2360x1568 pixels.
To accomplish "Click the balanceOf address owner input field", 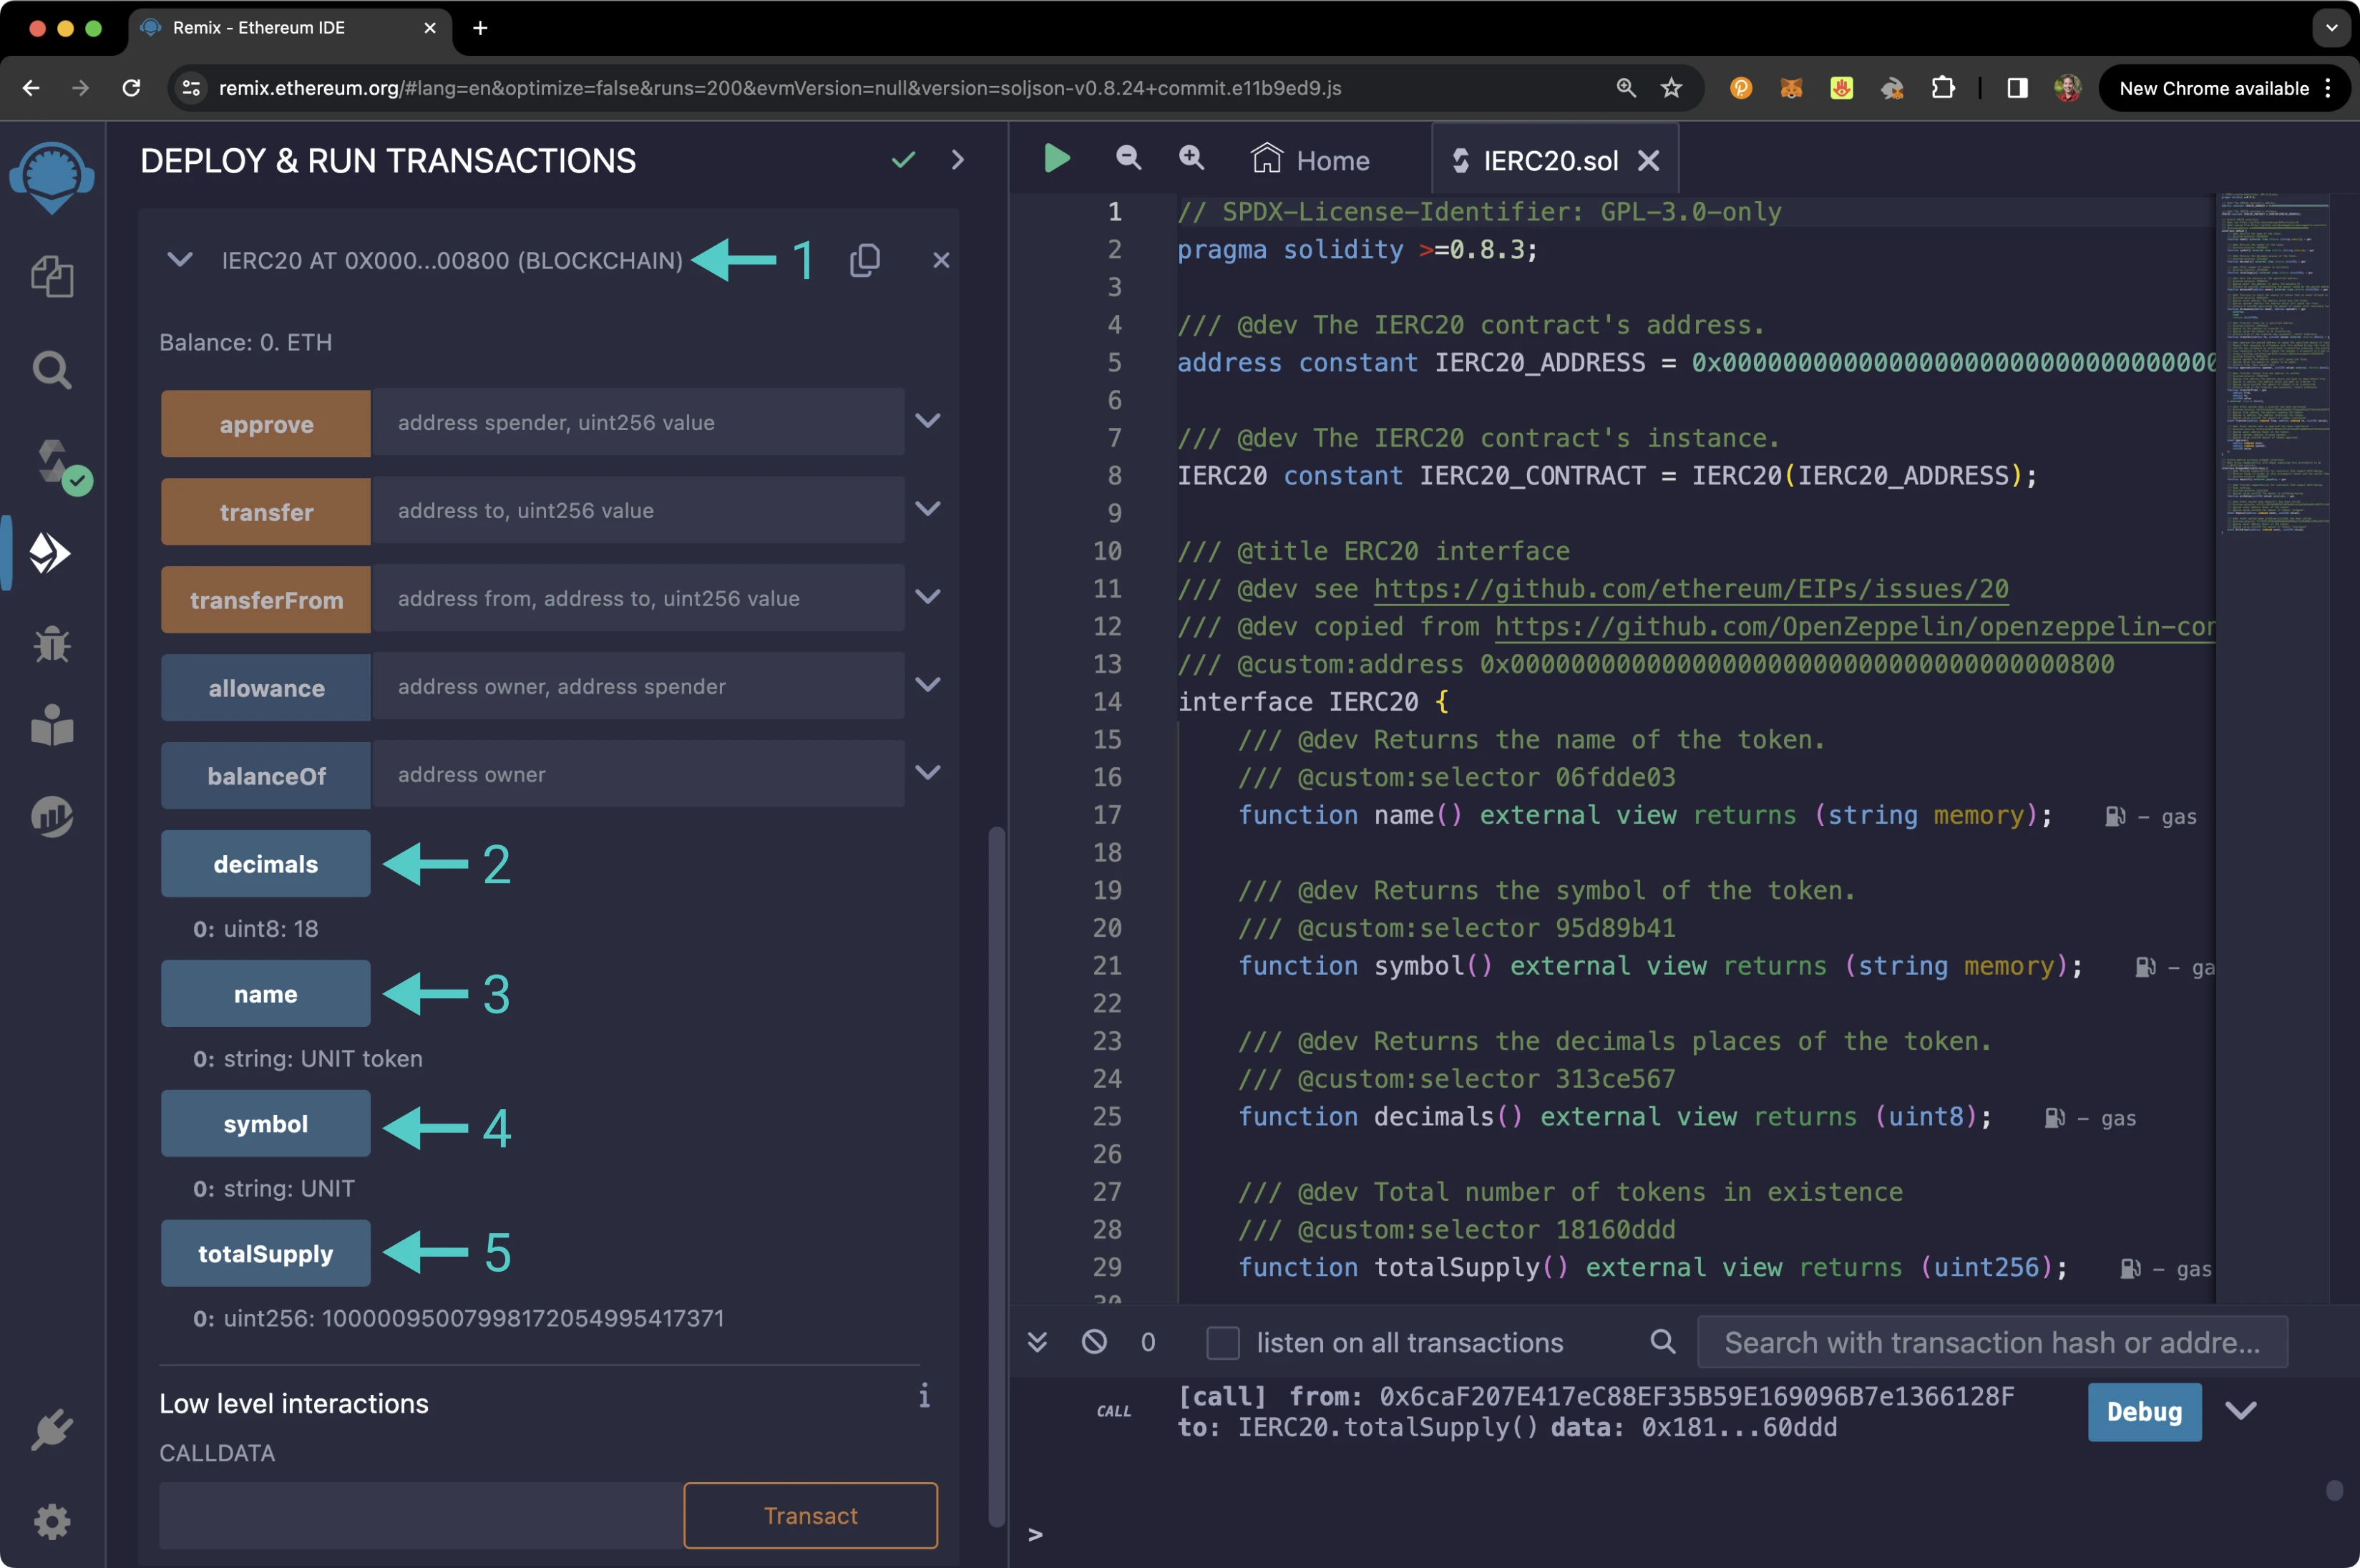I will tap(639, 774).
